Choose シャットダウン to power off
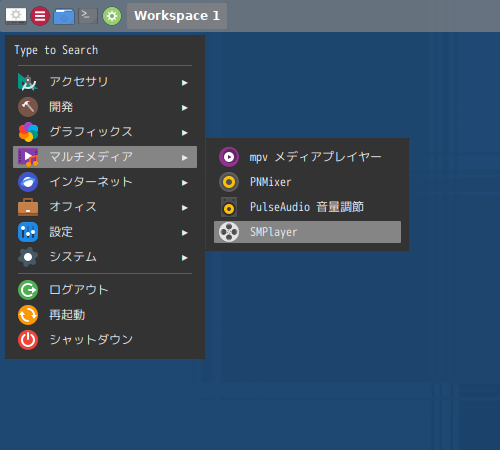Screen dimensions: 500x450 [105, 340]
